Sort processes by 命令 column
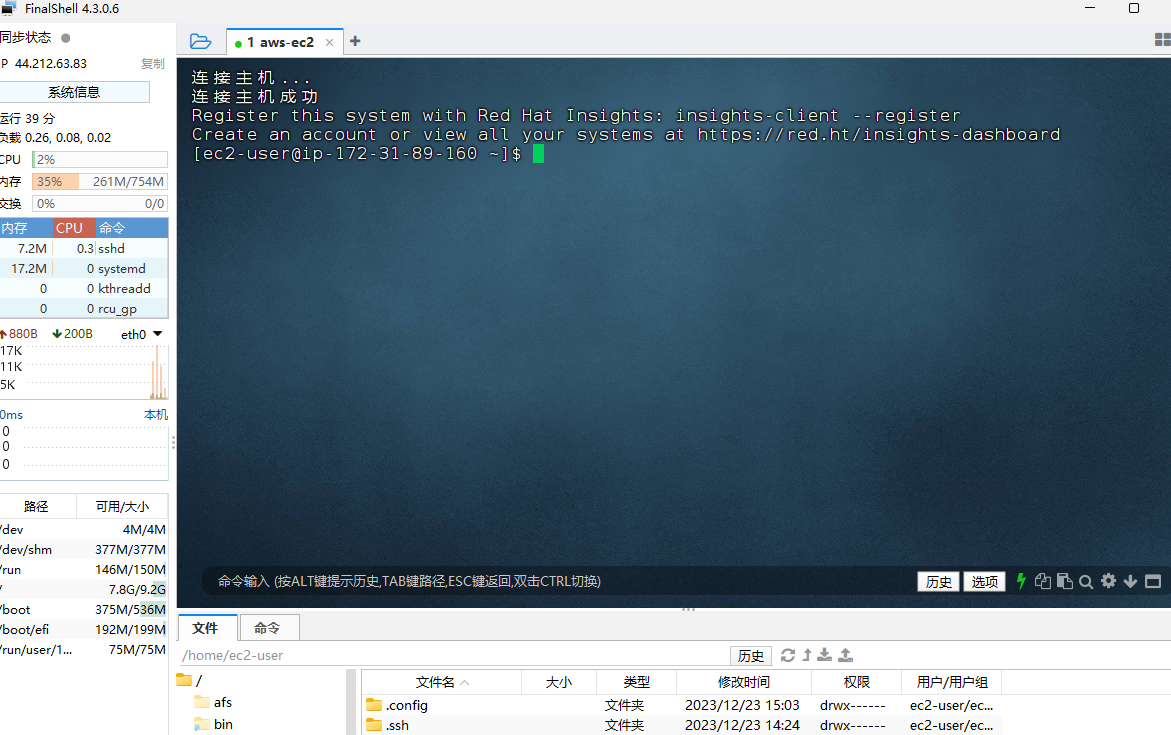 point(131,228)
